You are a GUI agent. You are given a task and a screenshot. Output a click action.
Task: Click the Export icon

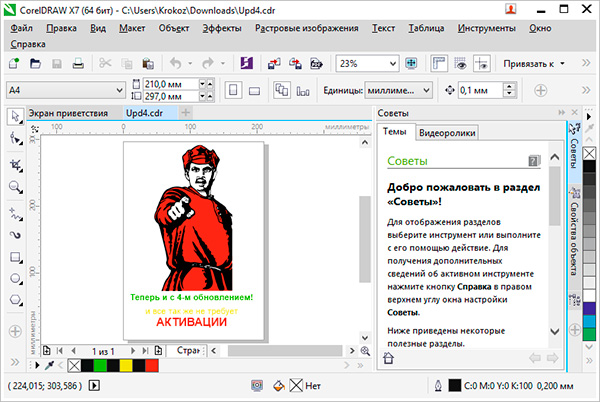[295, 63]
